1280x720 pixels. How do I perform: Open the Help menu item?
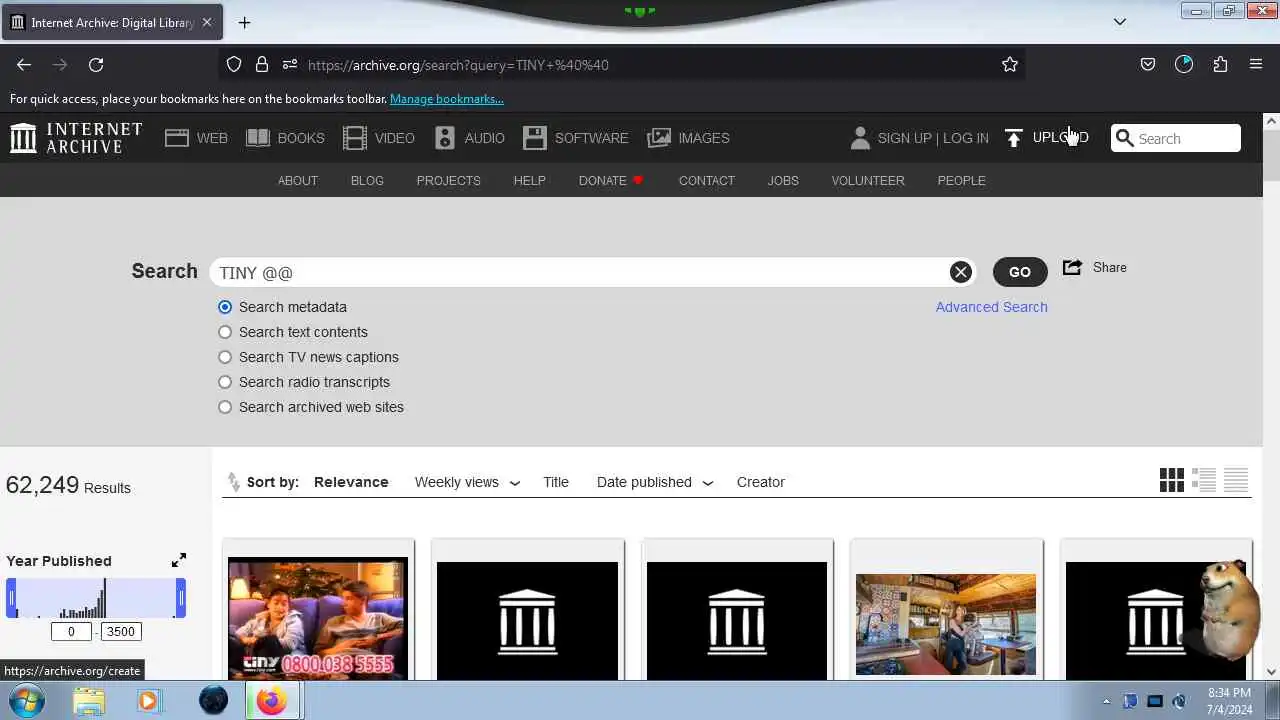tap(530, 181)
